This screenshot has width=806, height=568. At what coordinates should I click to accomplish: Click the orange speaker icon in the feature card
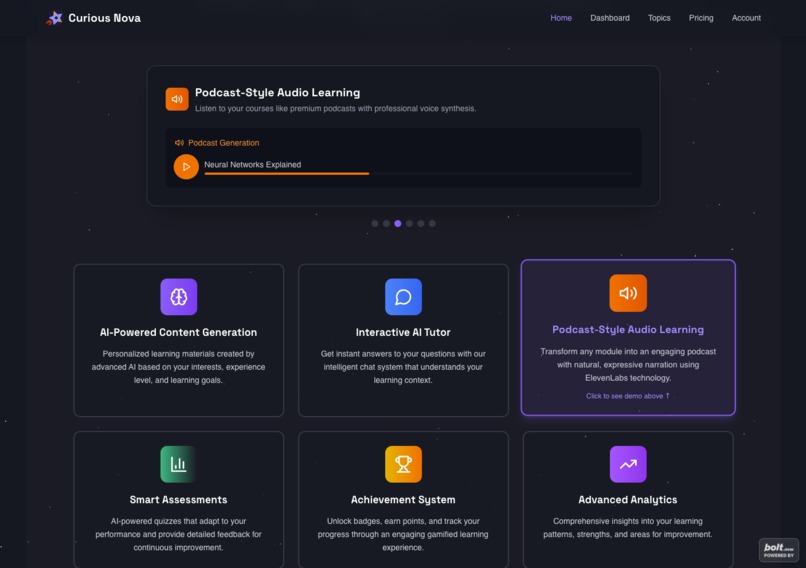pos(628,293)
